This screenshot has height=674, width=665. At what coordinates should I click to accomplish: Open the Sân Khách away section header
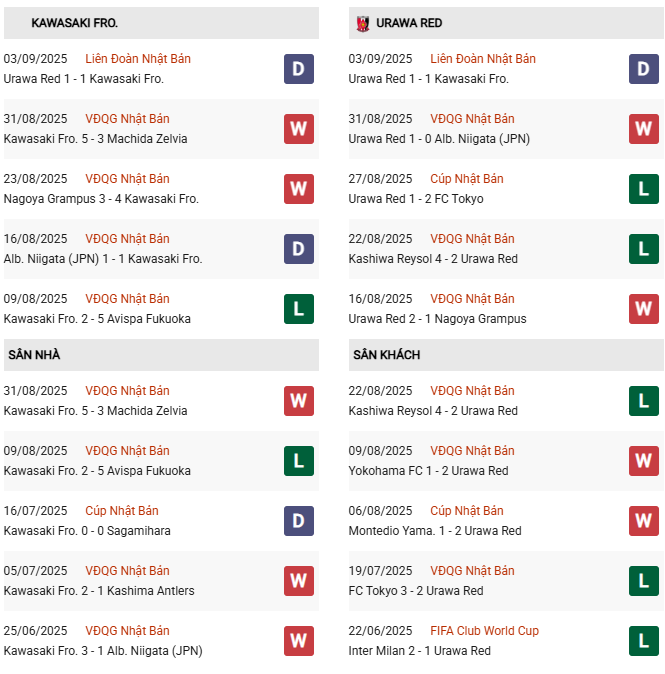[x=386, y=355]
